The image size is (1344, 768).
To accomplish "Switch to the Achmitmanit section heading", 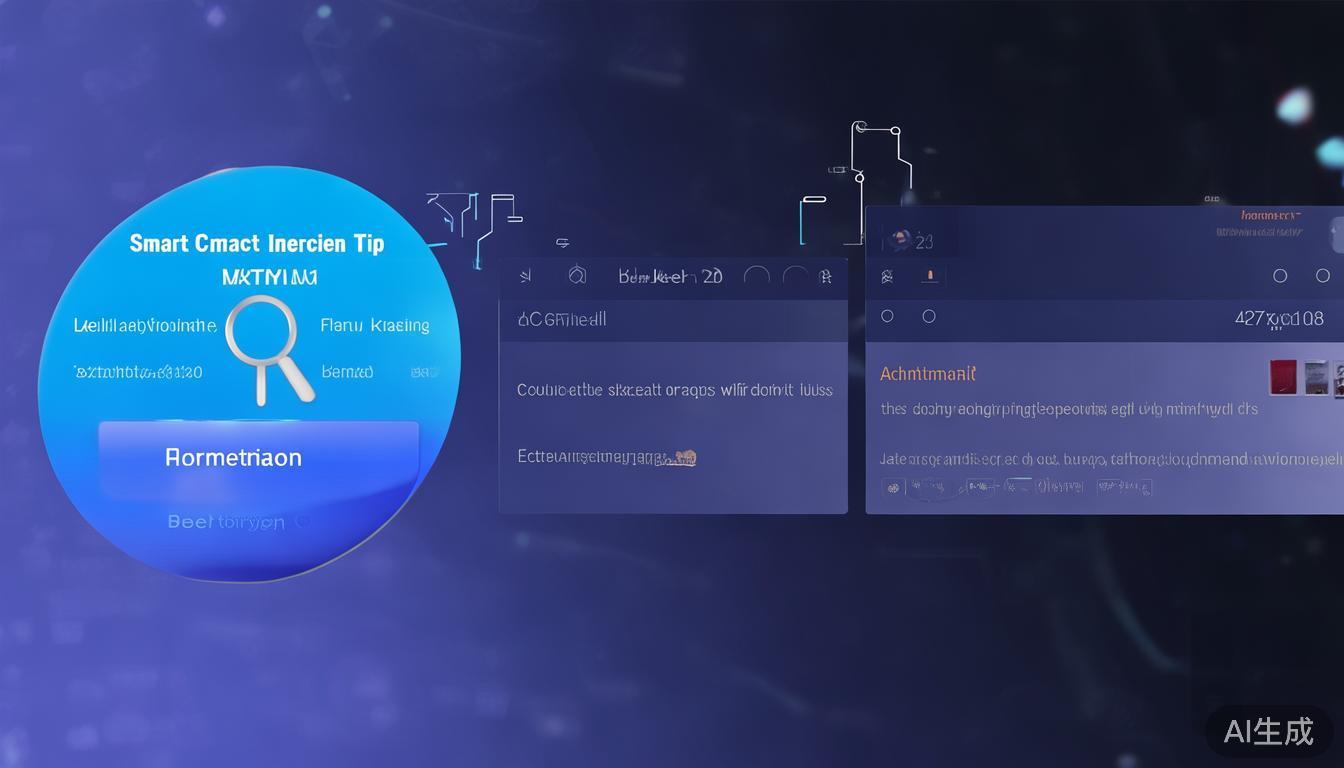I will pyautogui.click(x=927, y=373).
